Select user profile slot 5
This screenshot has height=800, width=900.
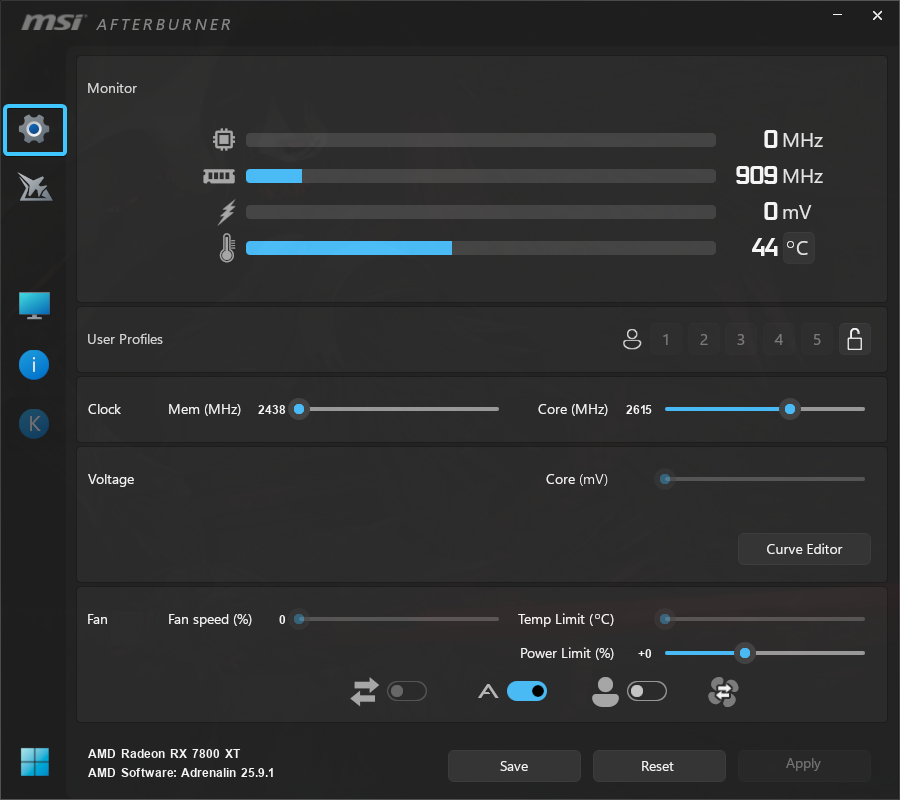pyautogui.click(x=816, y=340)
